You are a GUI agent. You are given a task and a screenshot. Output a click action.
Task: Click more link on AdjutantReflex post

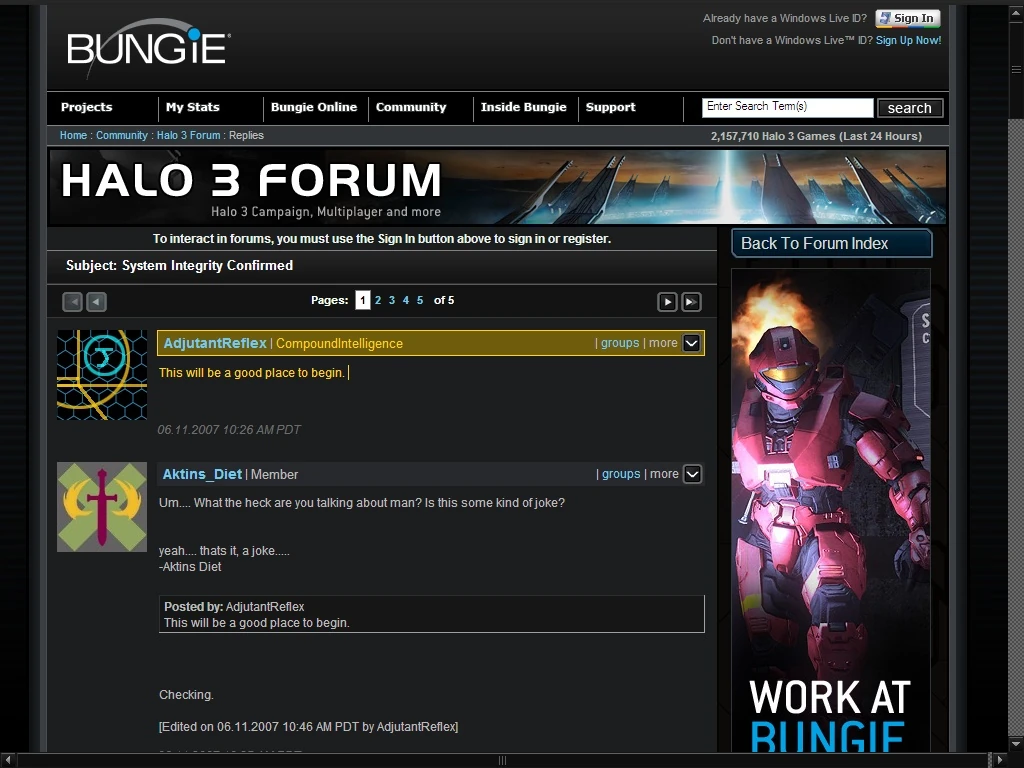coord(663,343)
